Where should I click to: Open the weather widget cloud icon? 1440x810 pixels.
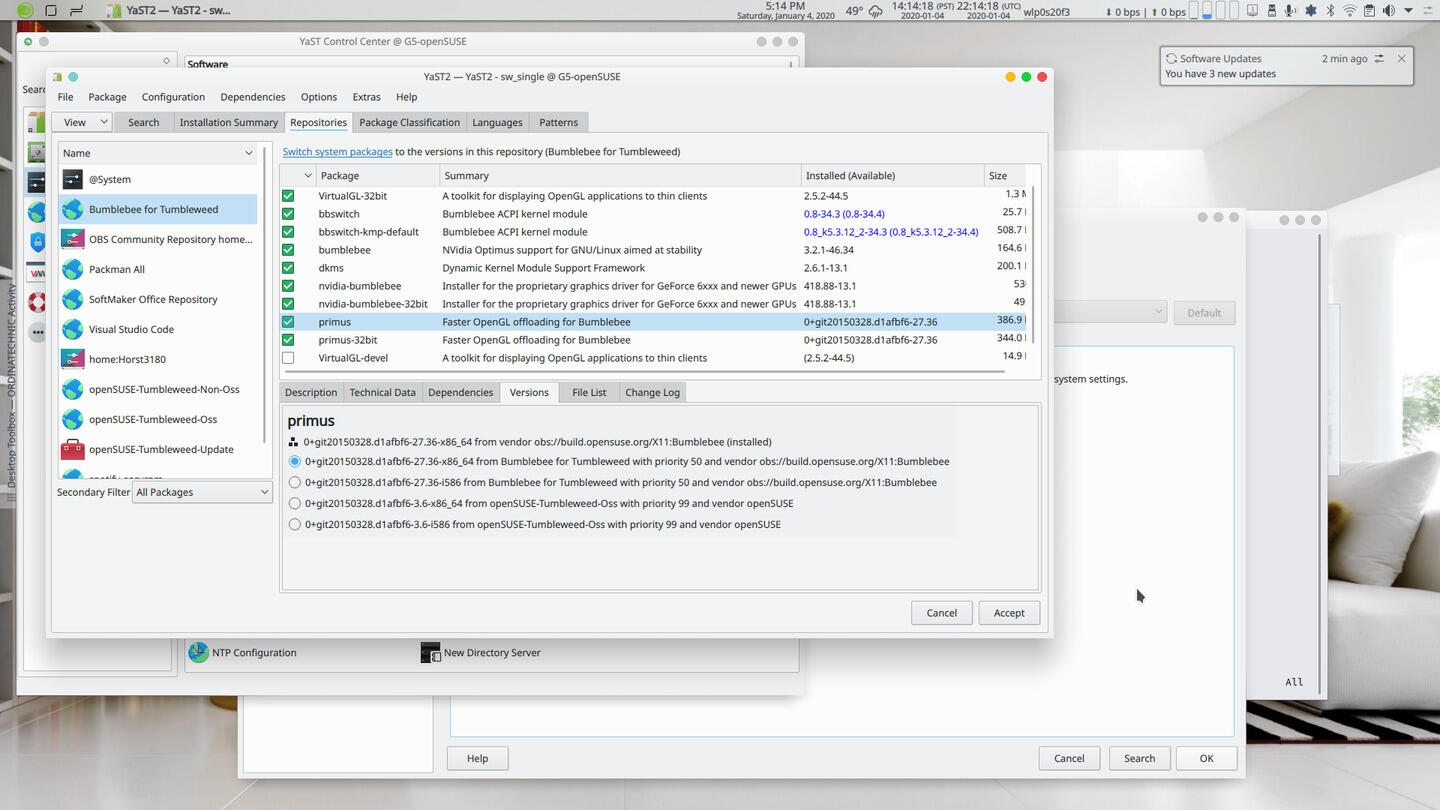tap(876, 11)
